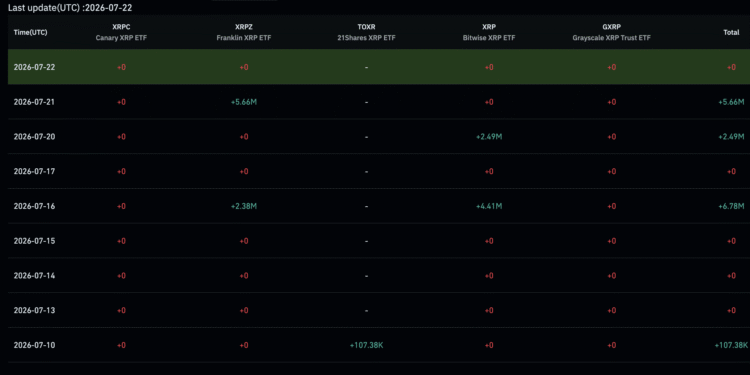Click the +2.49M Bitwise value on 2026-07-20
This screenshot has height=375, width=750.
coord(489,137)
